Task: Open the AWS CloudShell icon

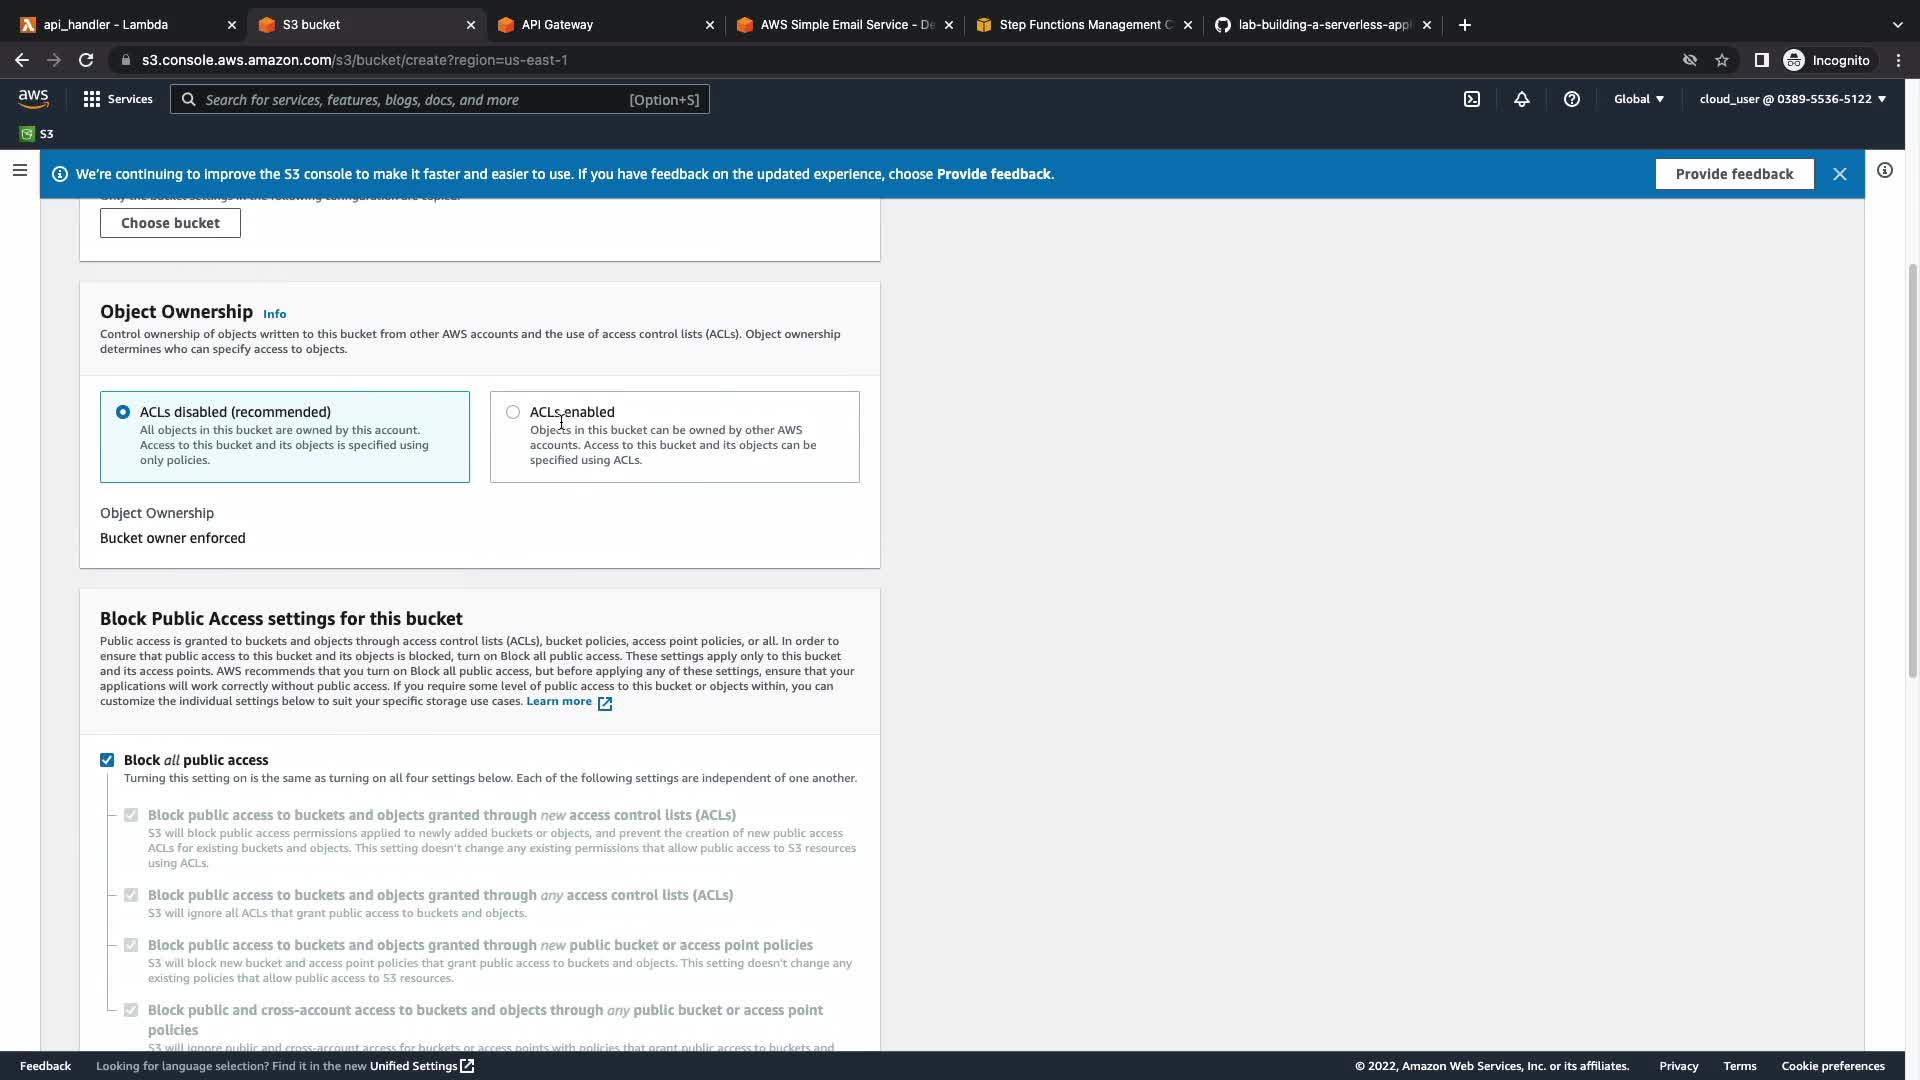Action: click(1472, 99)
